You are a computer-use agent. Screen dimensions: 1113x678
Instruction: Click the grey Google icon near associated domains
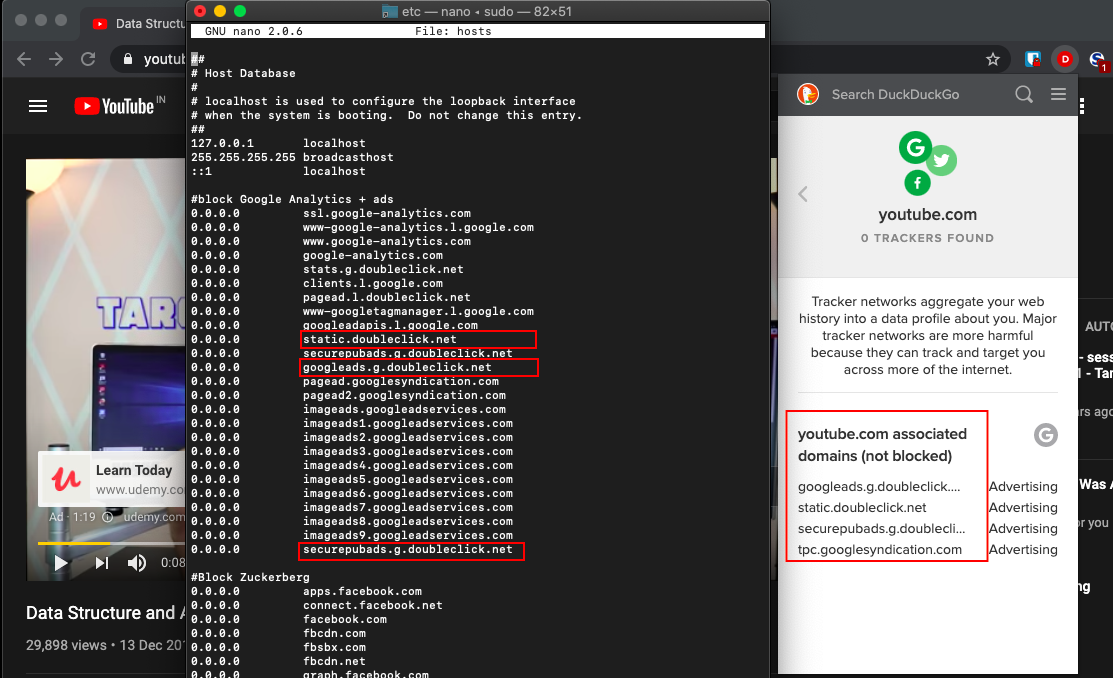click(1046, 435)
